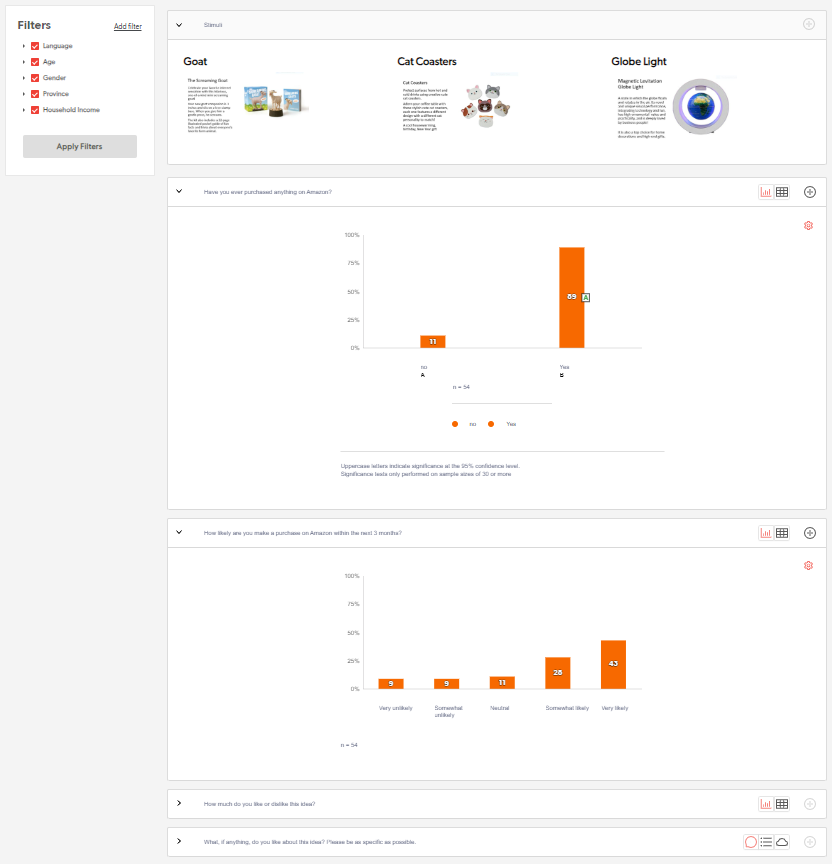Click bar chart icon for Amazon purchase question
This screenshot has width=832, height=864.
coord(766,192)
